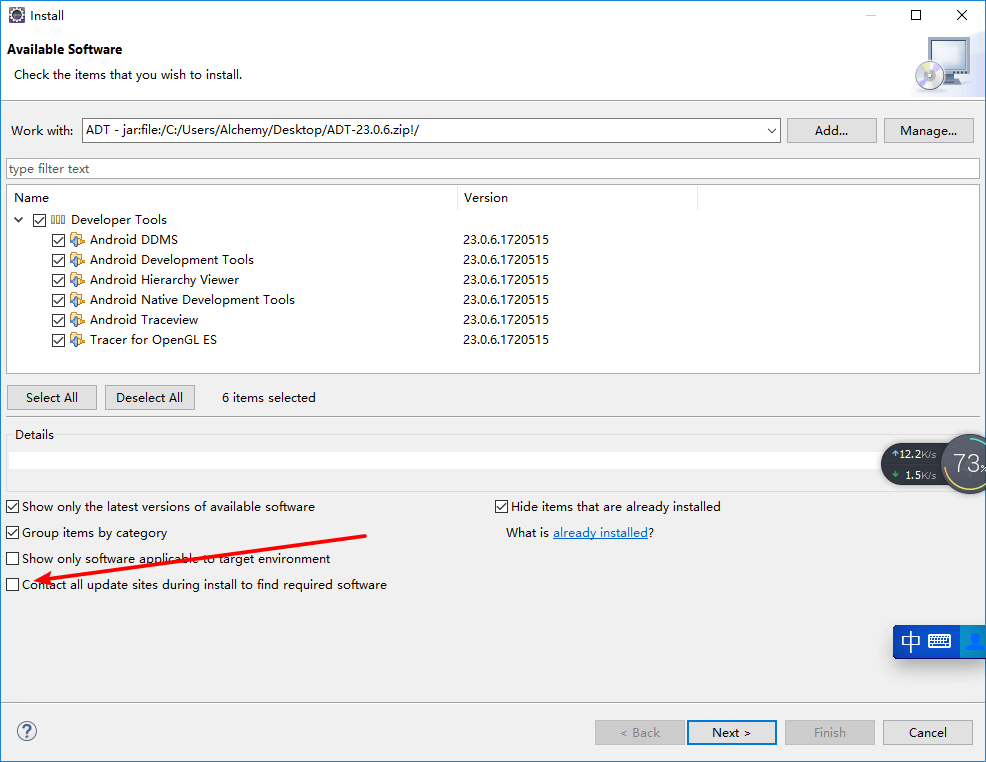Click the Tracer for OpenGL ES icon
Screen dimensions: 986x762
point(77,340)
